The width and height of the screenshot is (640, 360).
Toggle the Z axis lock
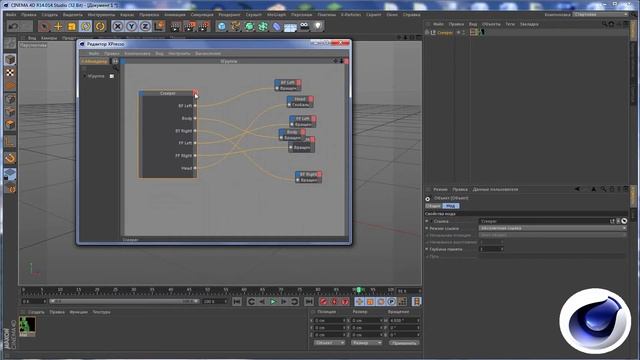[x=145, y=27]
